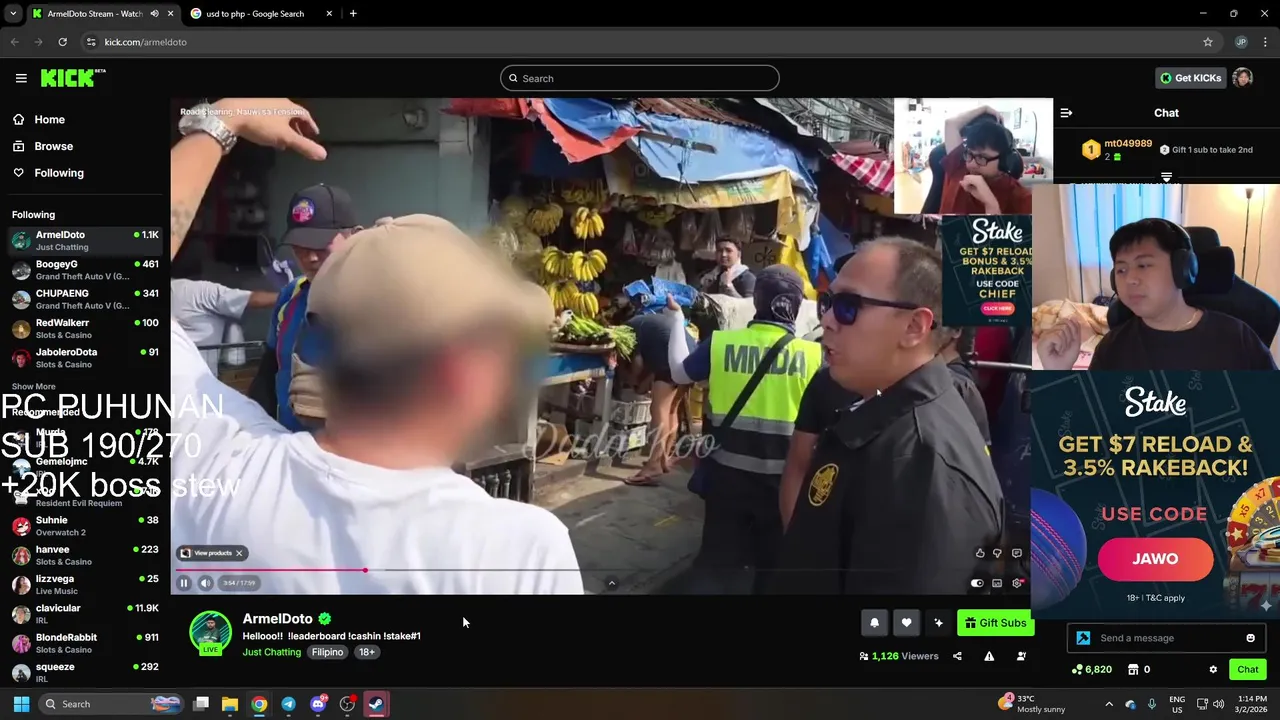Expand the player chevron-up control
The height and width of the screenshot is (720, 1280).
(612, 584)
